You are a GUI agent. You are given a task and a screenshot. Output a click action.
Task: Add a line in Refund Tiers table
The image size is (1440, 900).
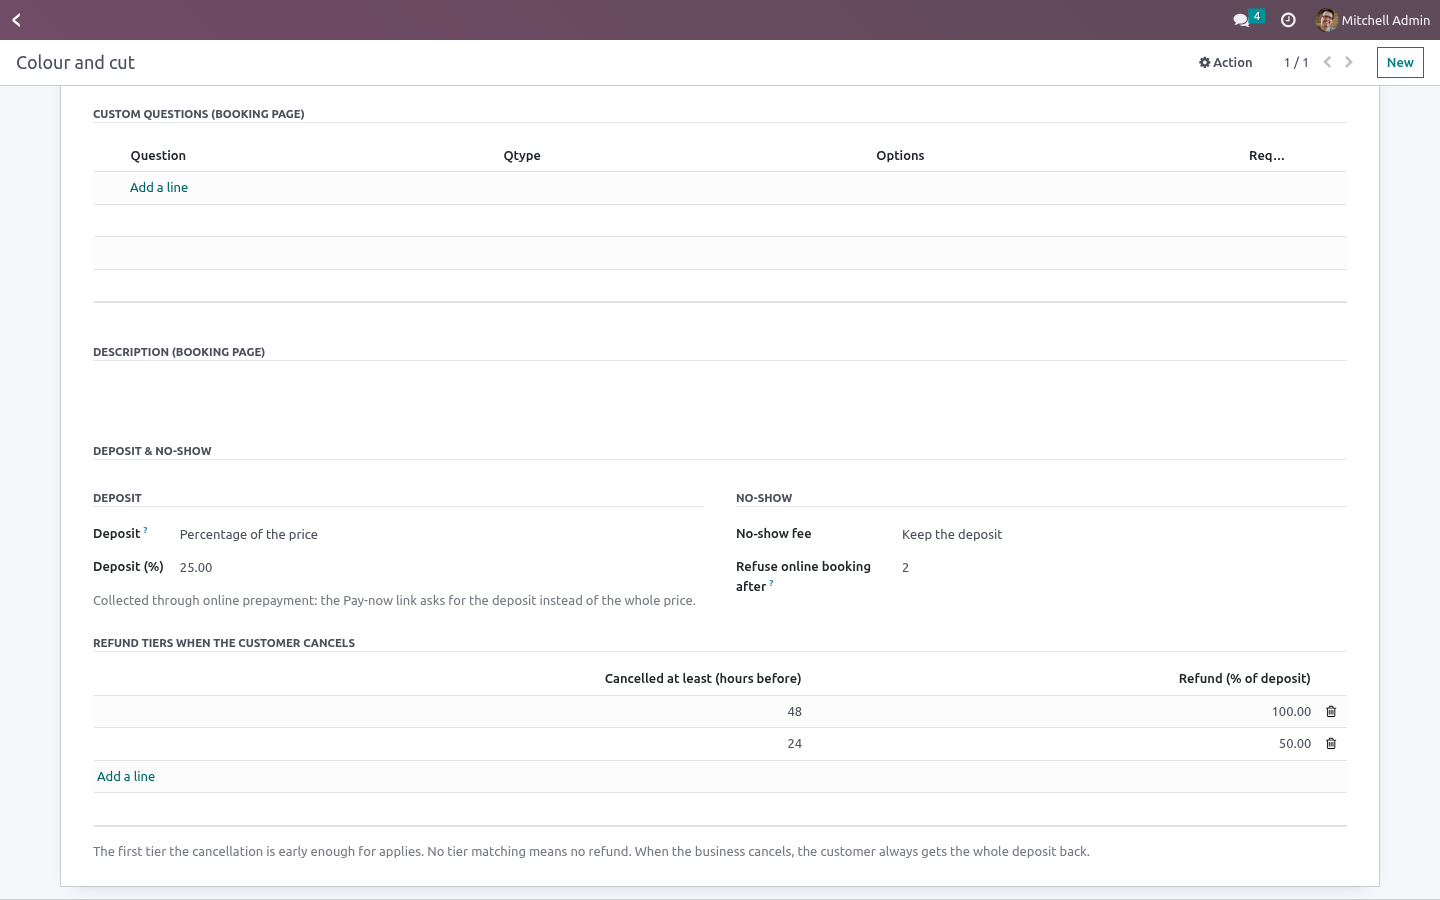[x=126, y=777]
